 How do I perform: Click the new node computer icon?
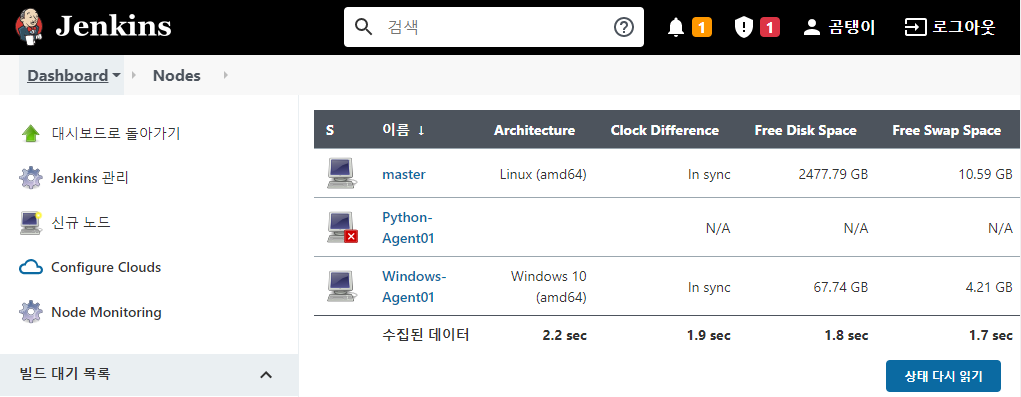[31, 223]
